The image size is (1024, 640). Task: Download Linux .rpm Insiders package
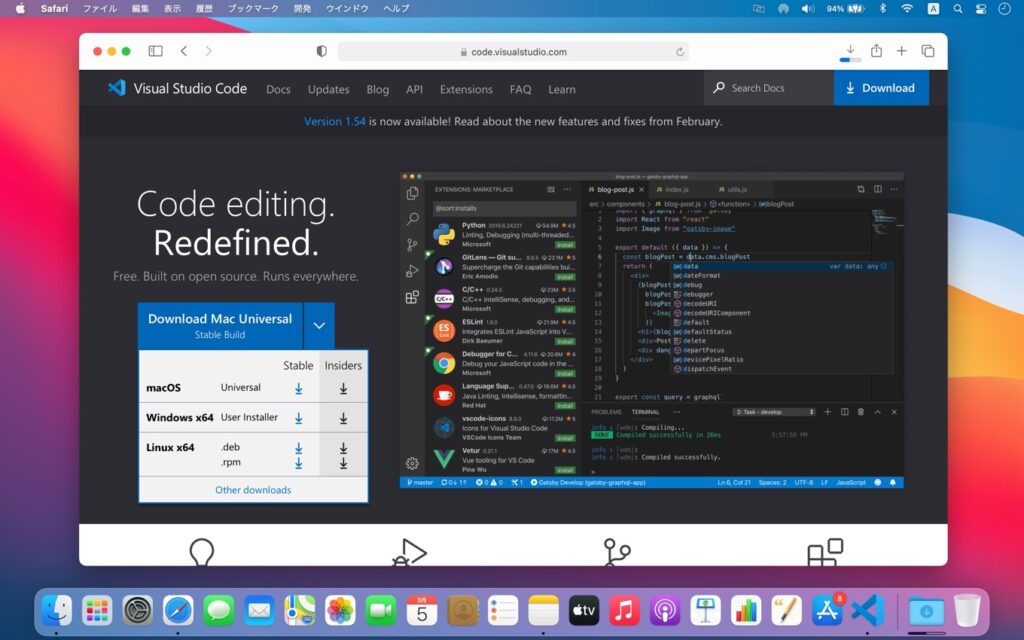tap(344, 464)
